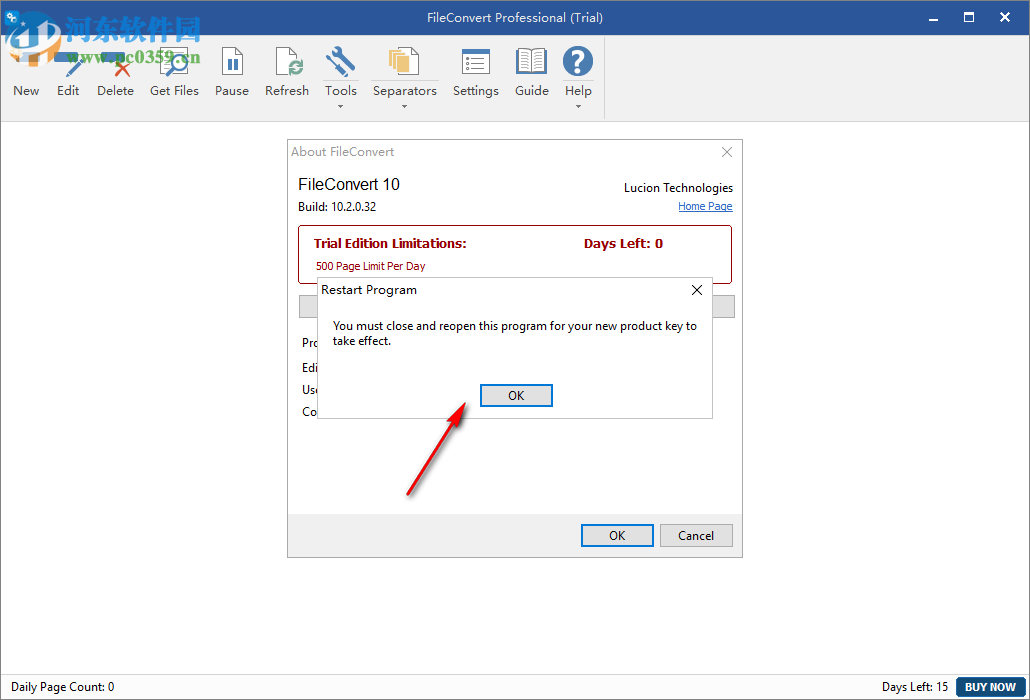Close the Restart Program dialog
Image resolution: width=1030 pixels, height=700 pixels.
(697, 290)
